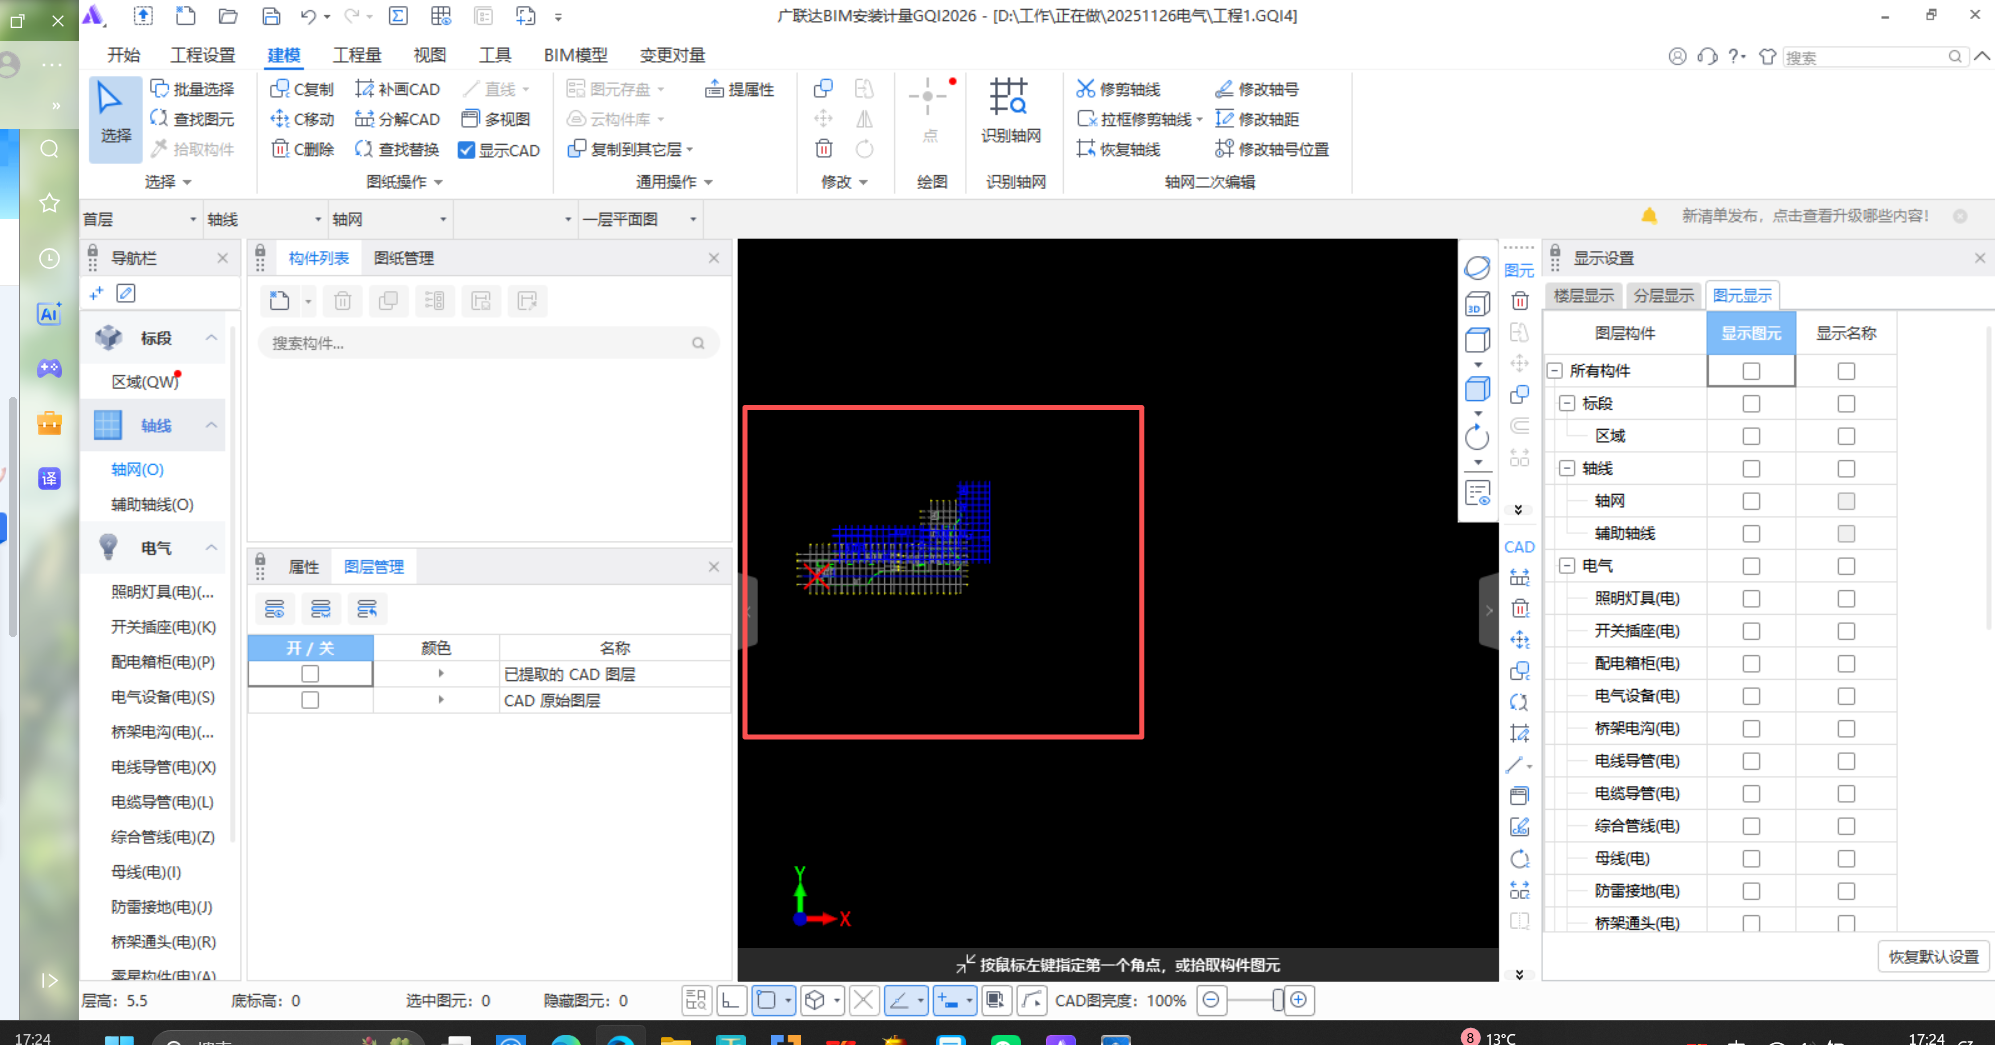
Task: Click the new component icon in 构件列表
Action: [280, 301]
